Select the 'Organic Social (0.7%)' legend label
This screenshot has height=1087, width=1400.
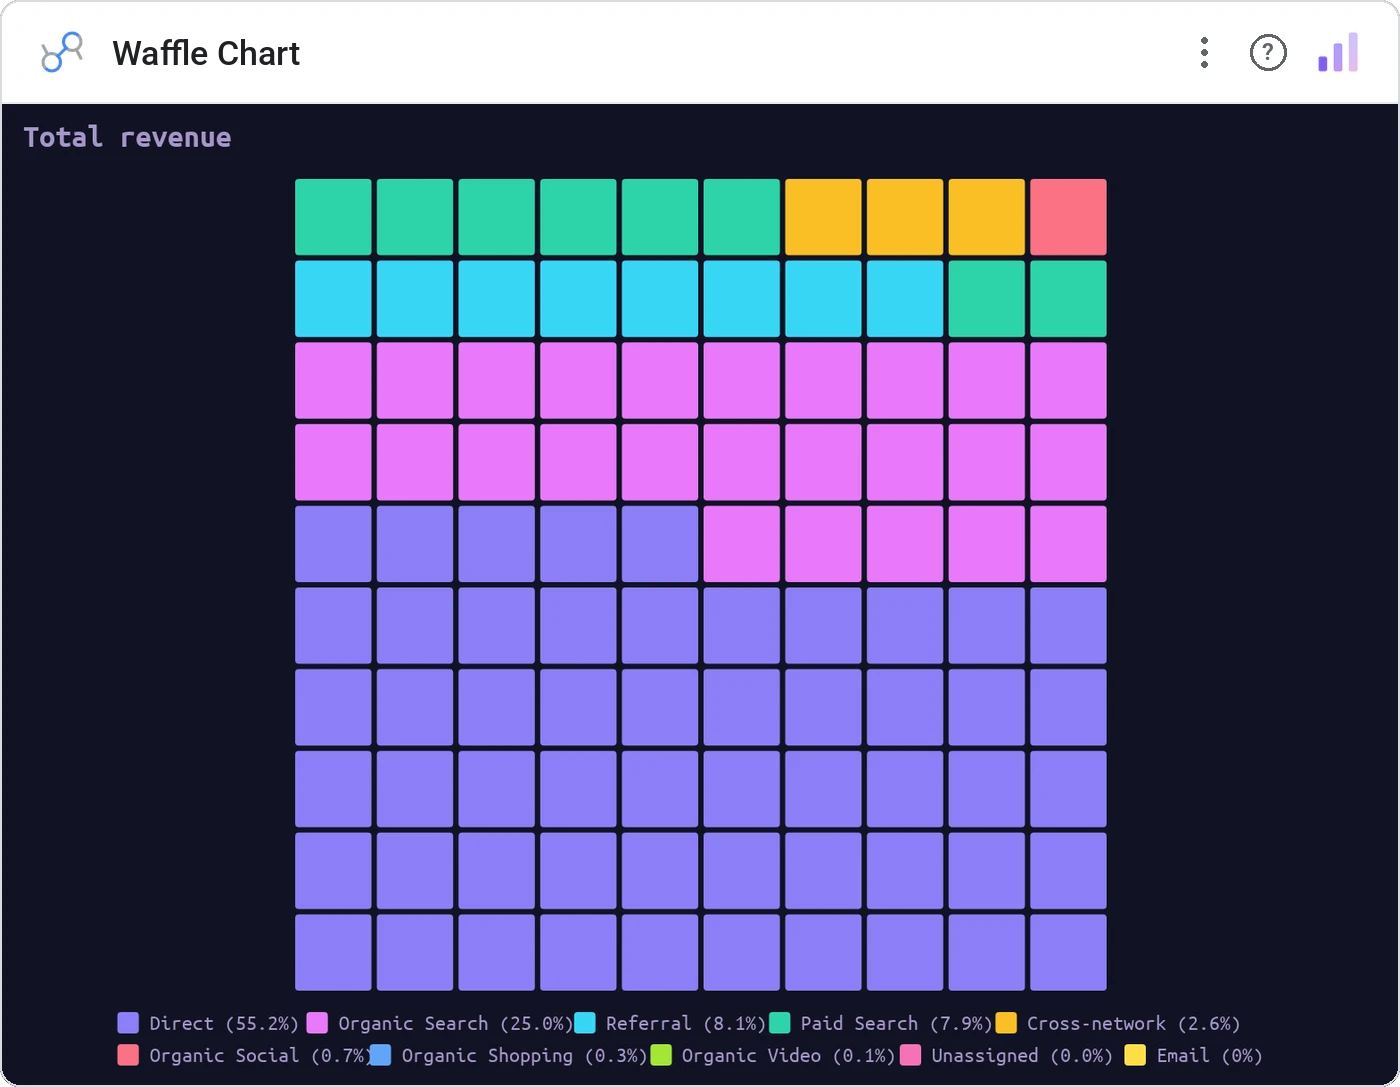tap(260, 1055)
